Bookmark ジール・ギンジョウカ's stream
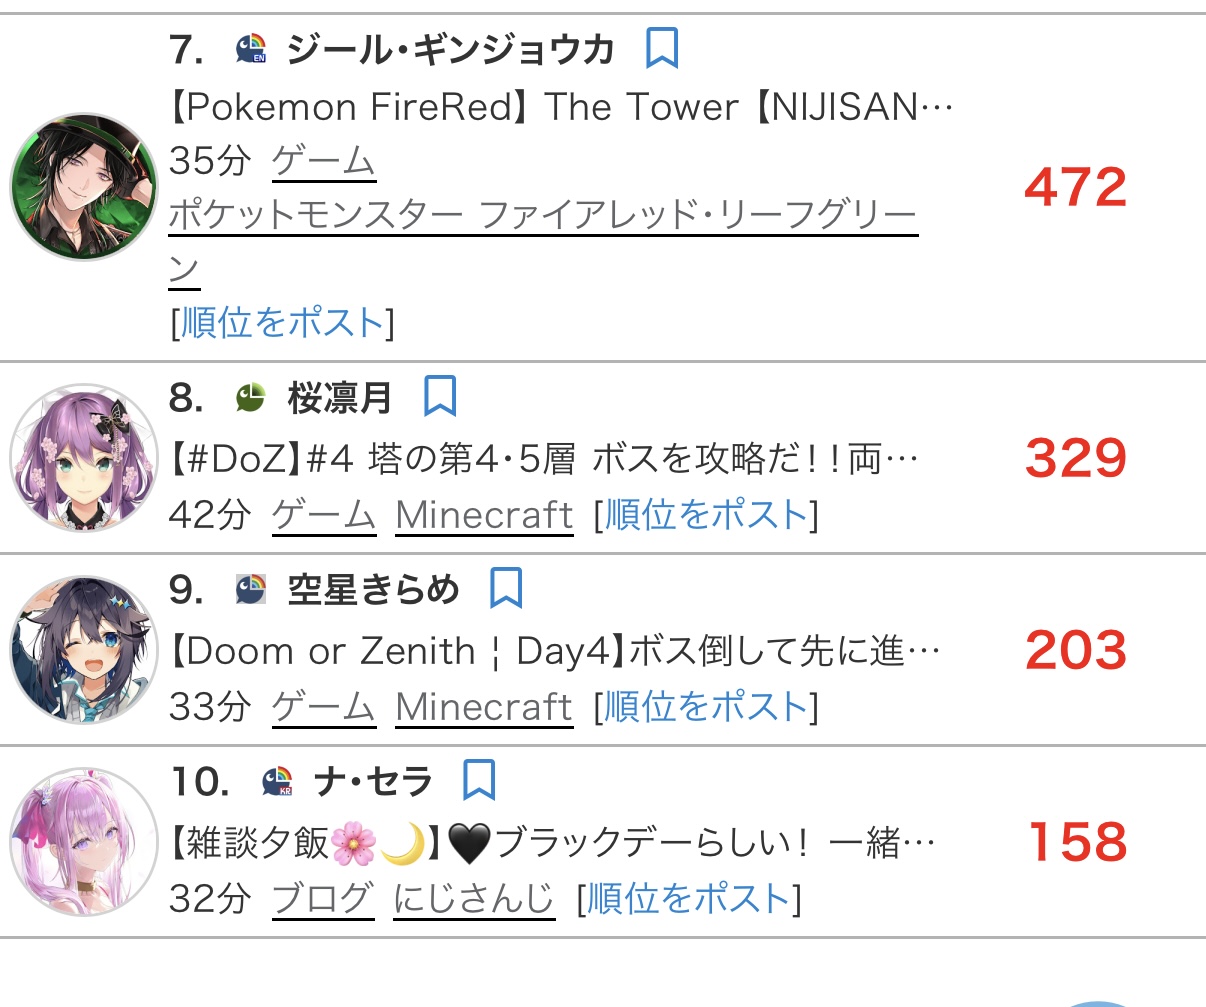Screen dimensions: 1206x1007 click(662, 48)
